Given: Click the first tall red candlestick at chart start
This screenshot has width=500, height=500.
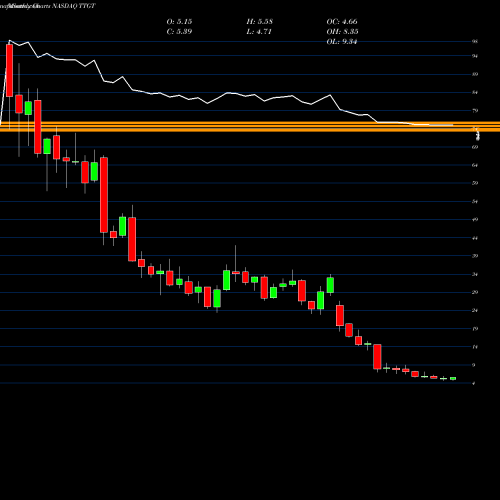Looking at the screenshot, I should coord(9,70).
